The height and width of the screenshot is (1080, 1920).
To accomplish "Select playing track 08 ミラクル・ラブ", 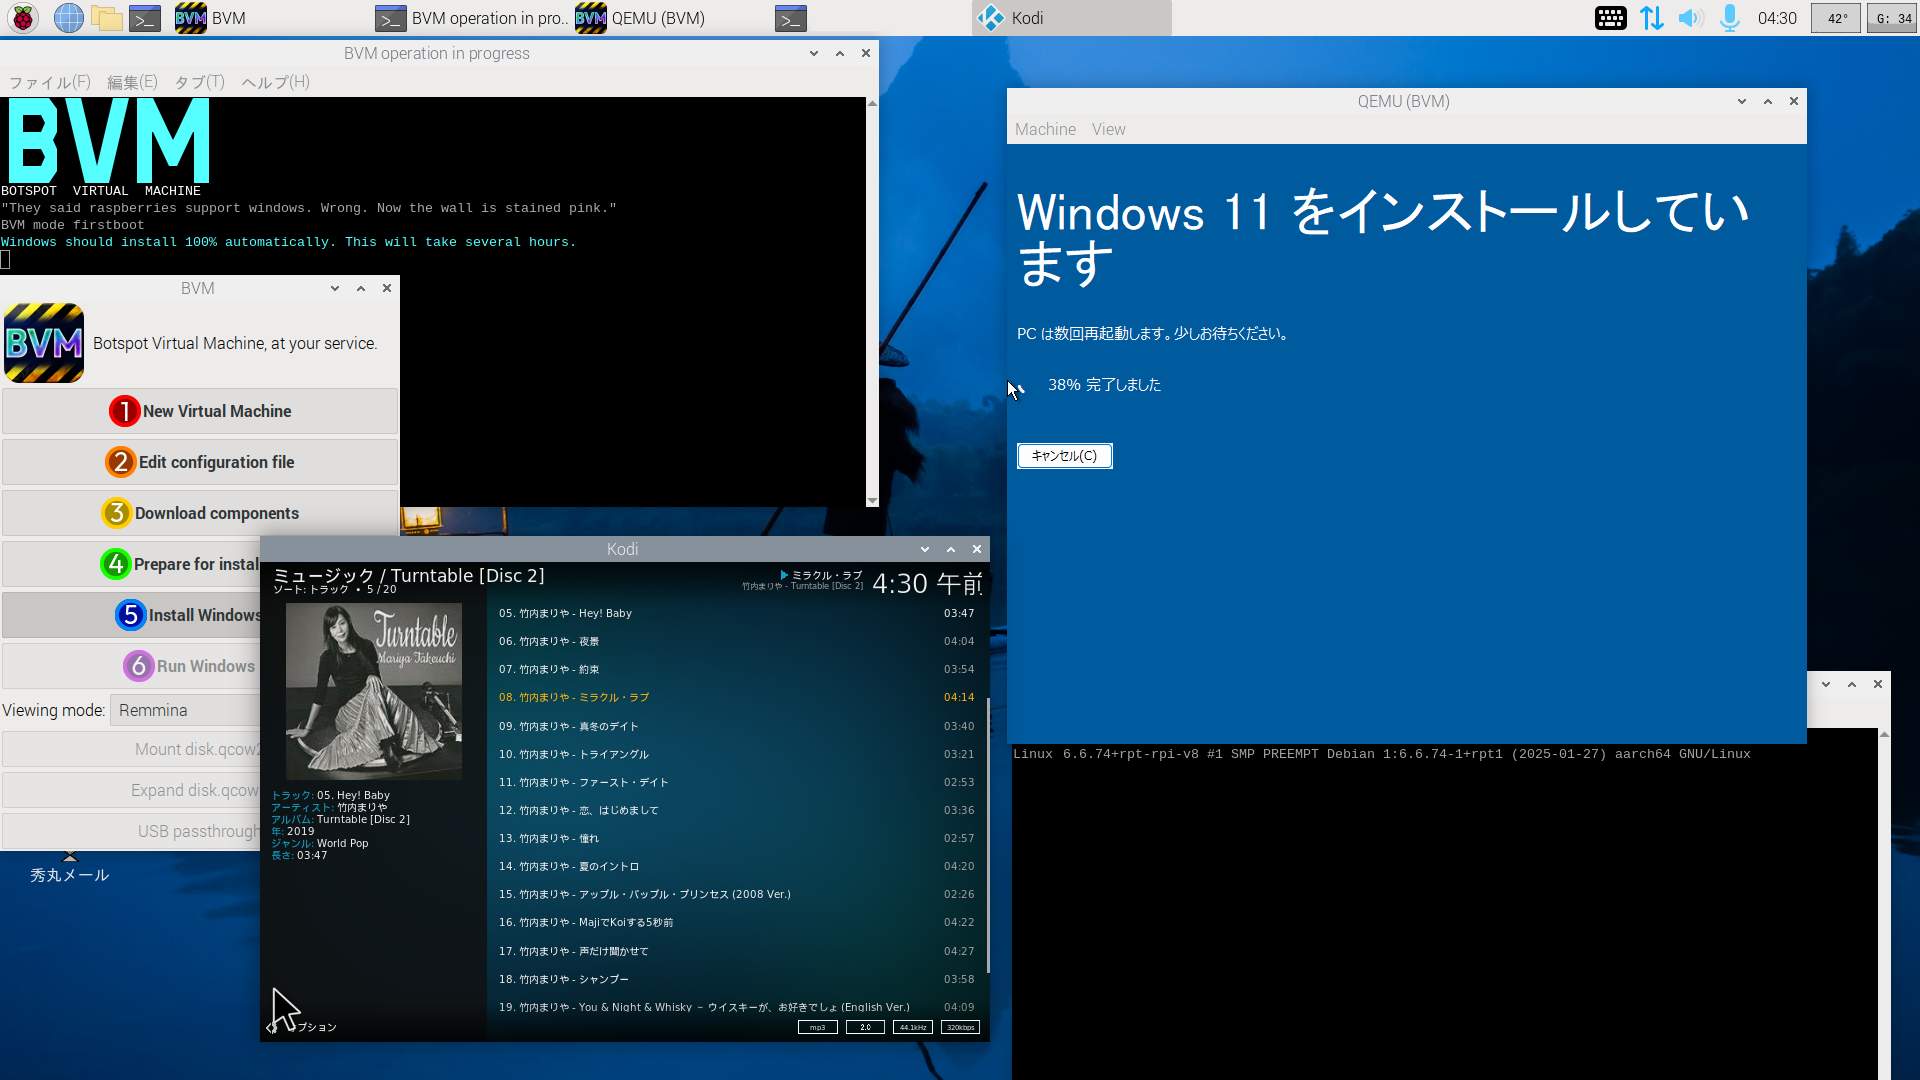I will (x=737, y=697).
